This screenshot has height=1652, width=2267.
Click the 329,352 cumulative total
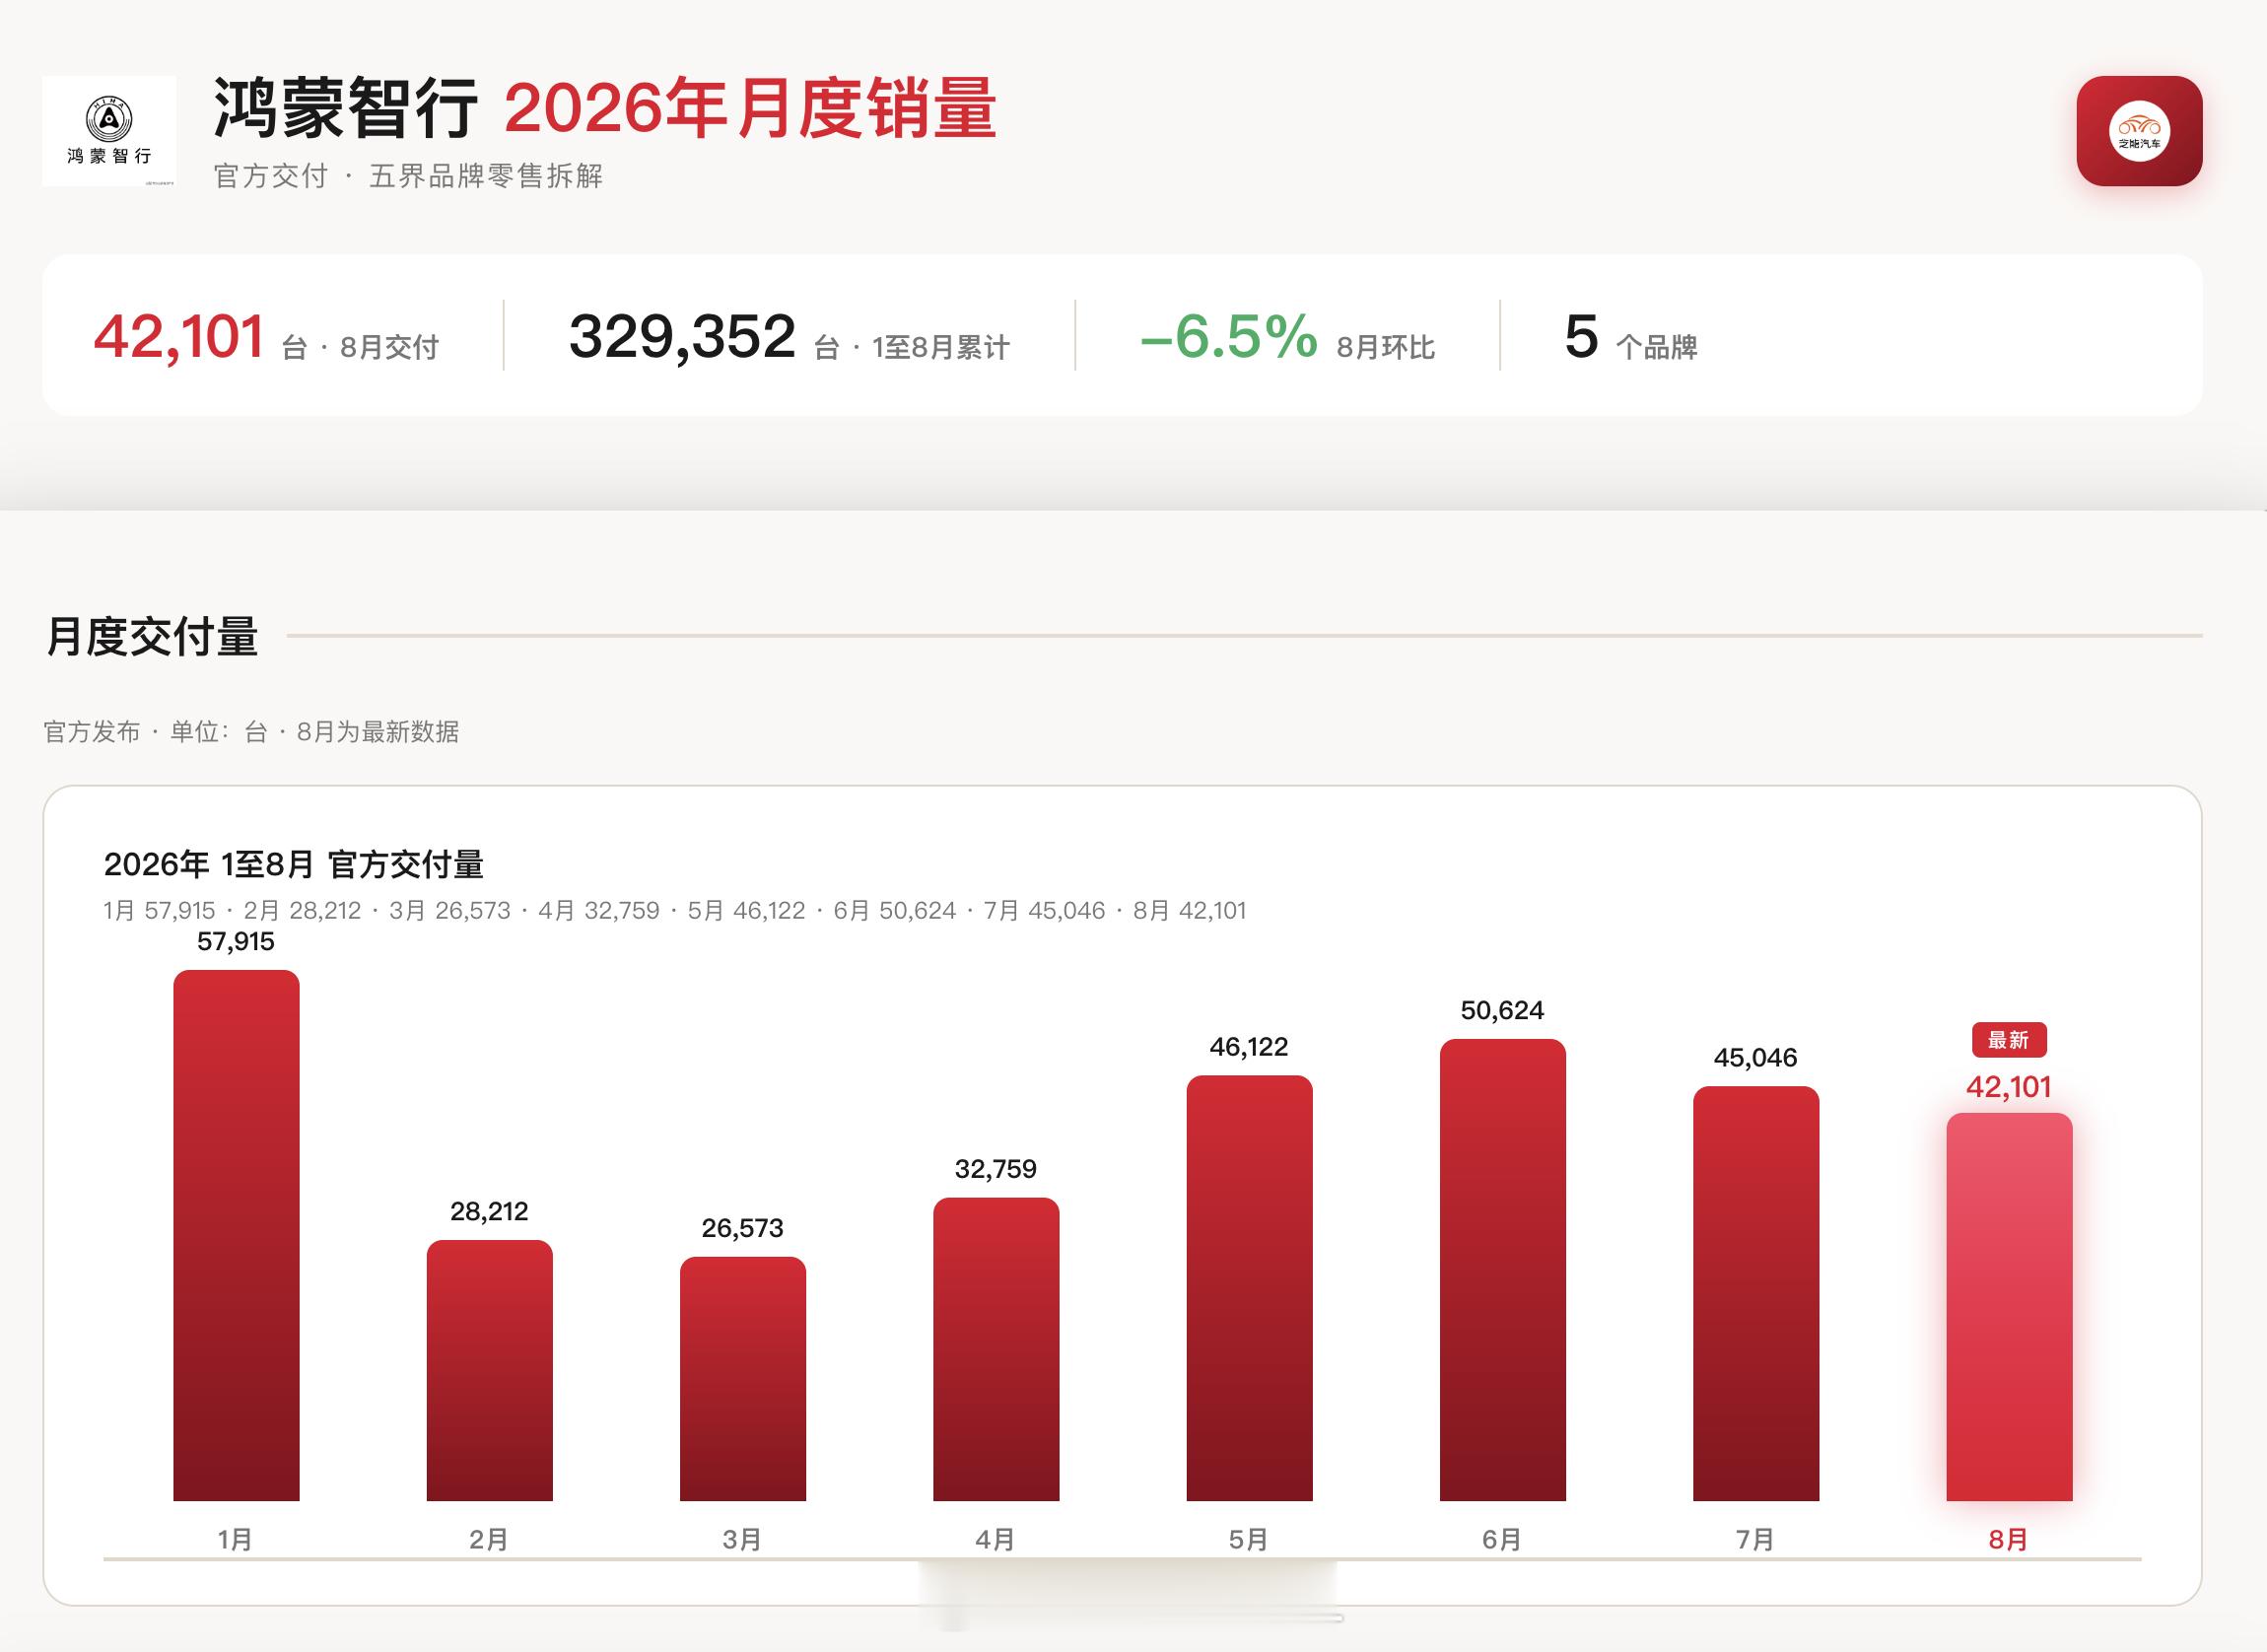(x=682, y=336)
